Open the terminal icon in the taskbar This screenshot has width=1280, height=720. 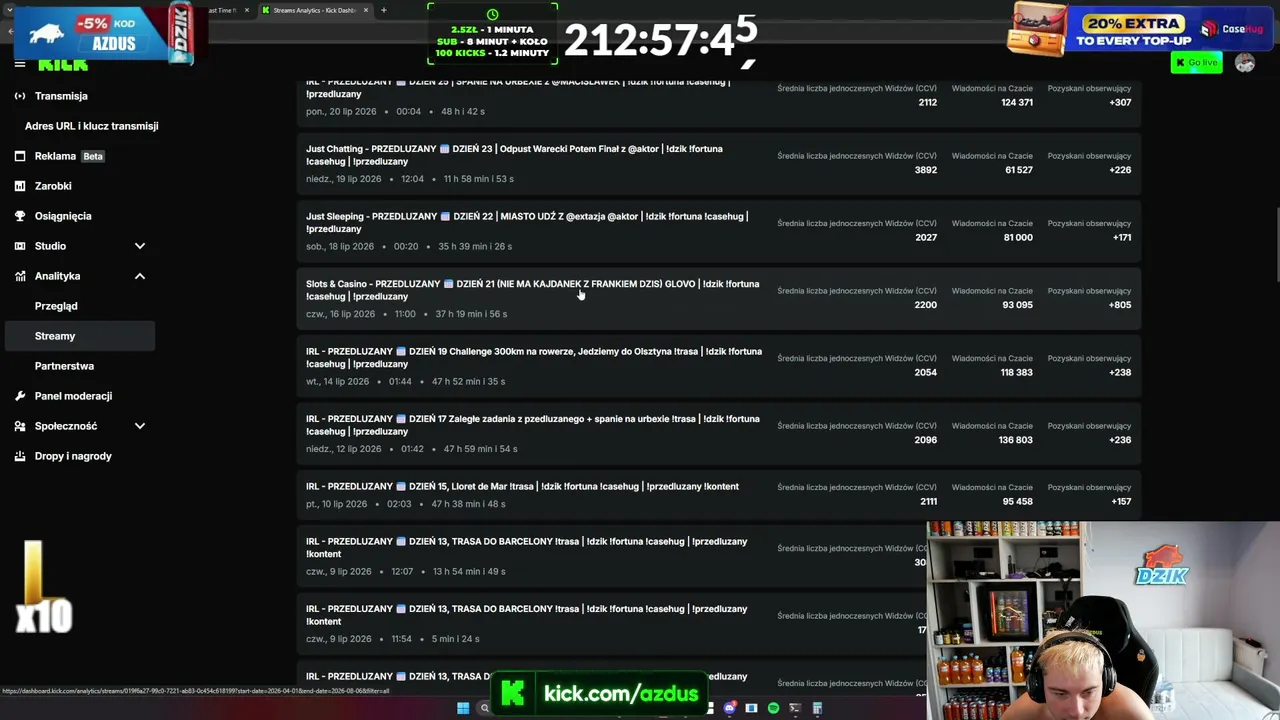tap(795, 708)
